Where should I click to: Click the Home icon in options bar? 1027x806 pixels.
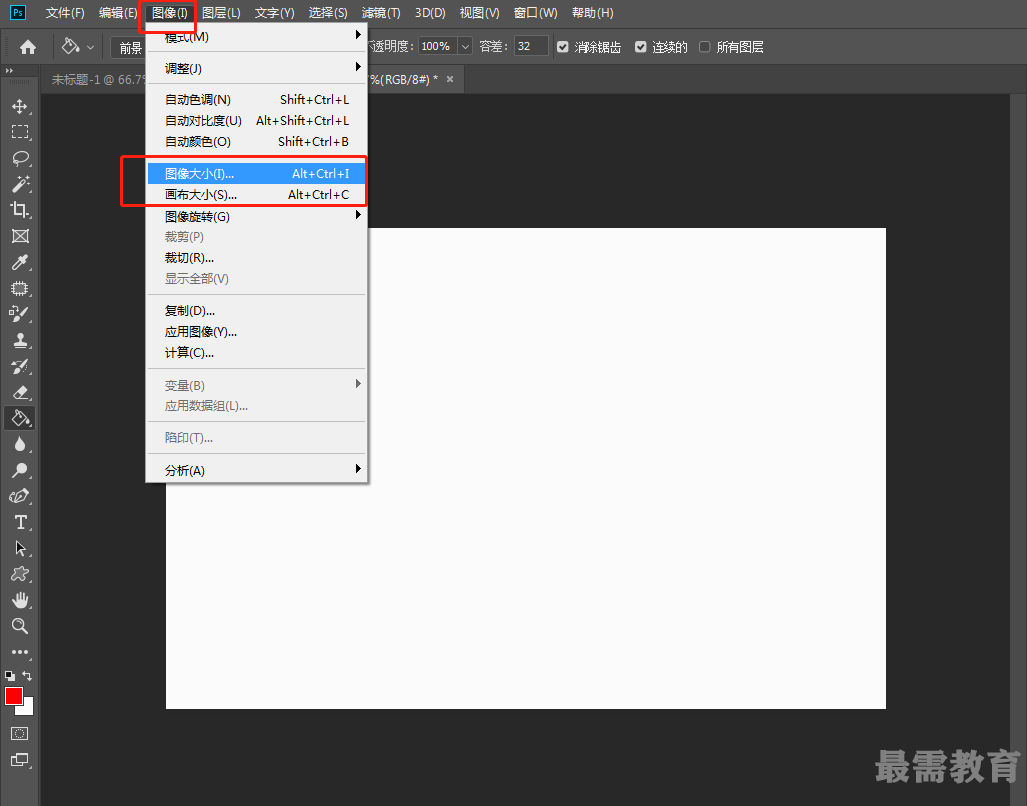pyautogui.click(x=28, y=47)
